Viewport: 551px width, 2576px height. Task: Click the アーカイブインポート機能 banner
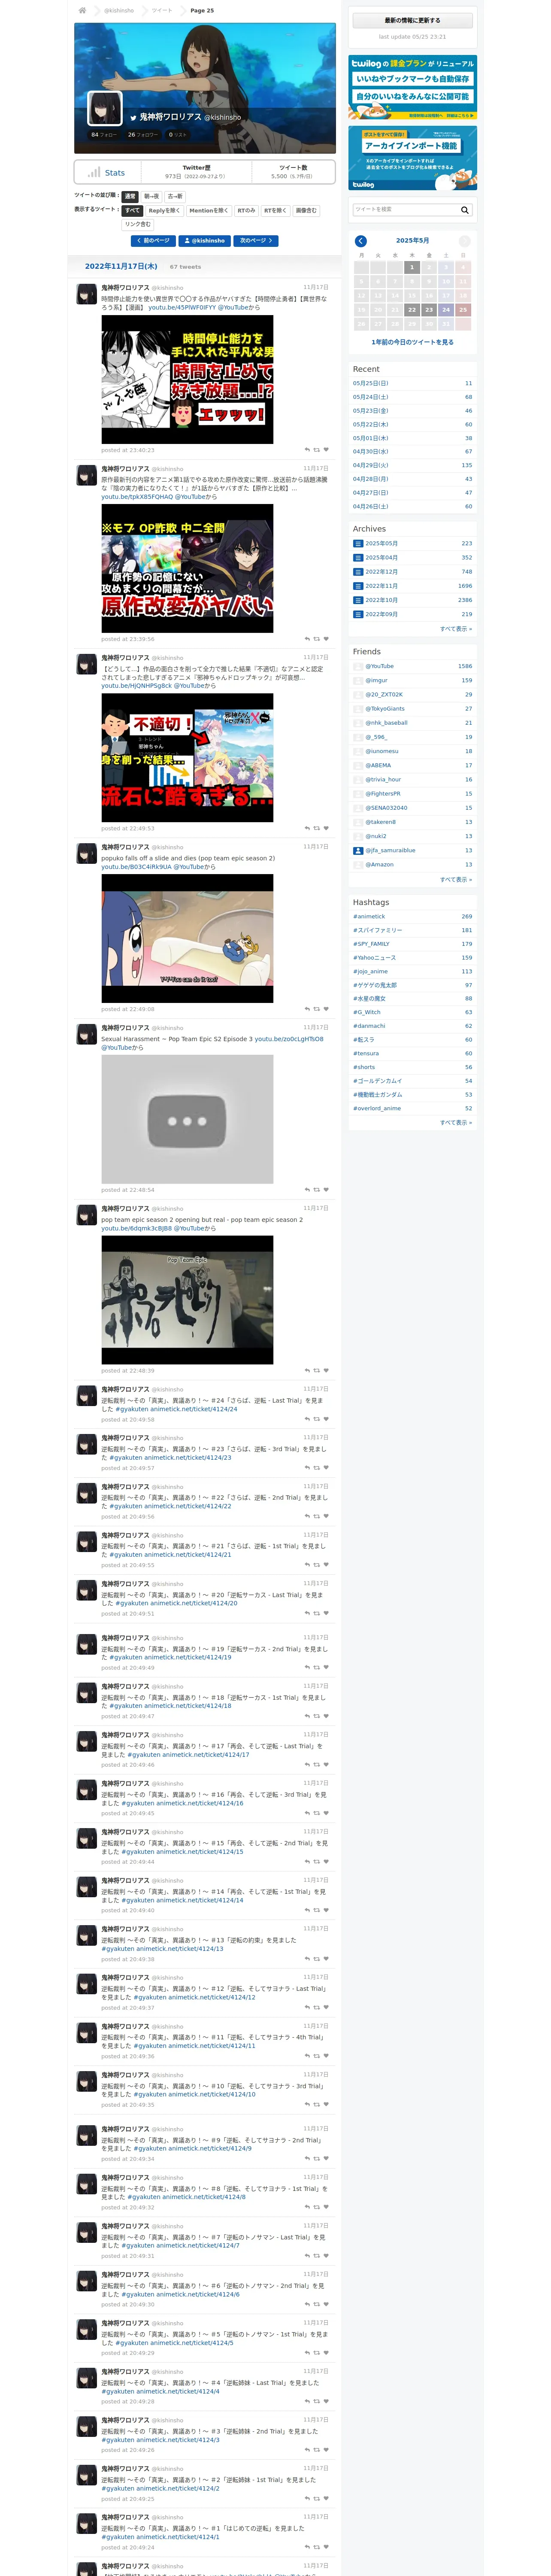412,158
